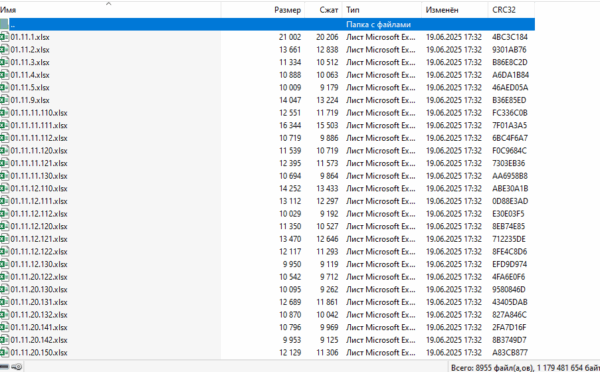Viewport: 600px width, 372px height.
Task: Click the Excel icon of 01.11.12.111.xlsx
Action: click(4, 201)
